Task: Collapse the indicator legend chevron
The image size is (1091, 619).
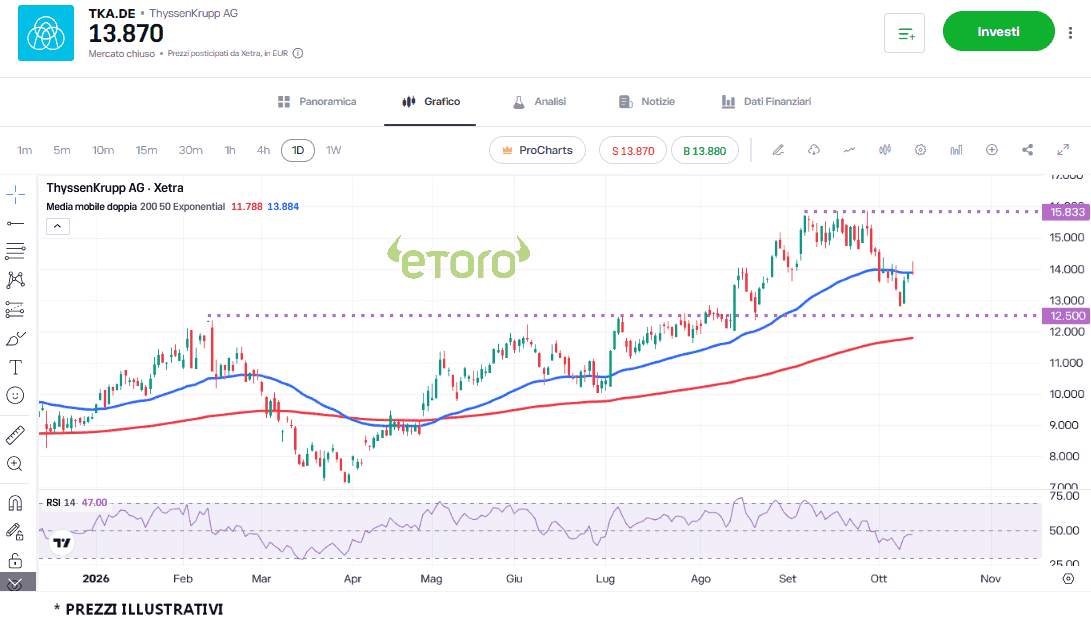Action: point(58,226)
